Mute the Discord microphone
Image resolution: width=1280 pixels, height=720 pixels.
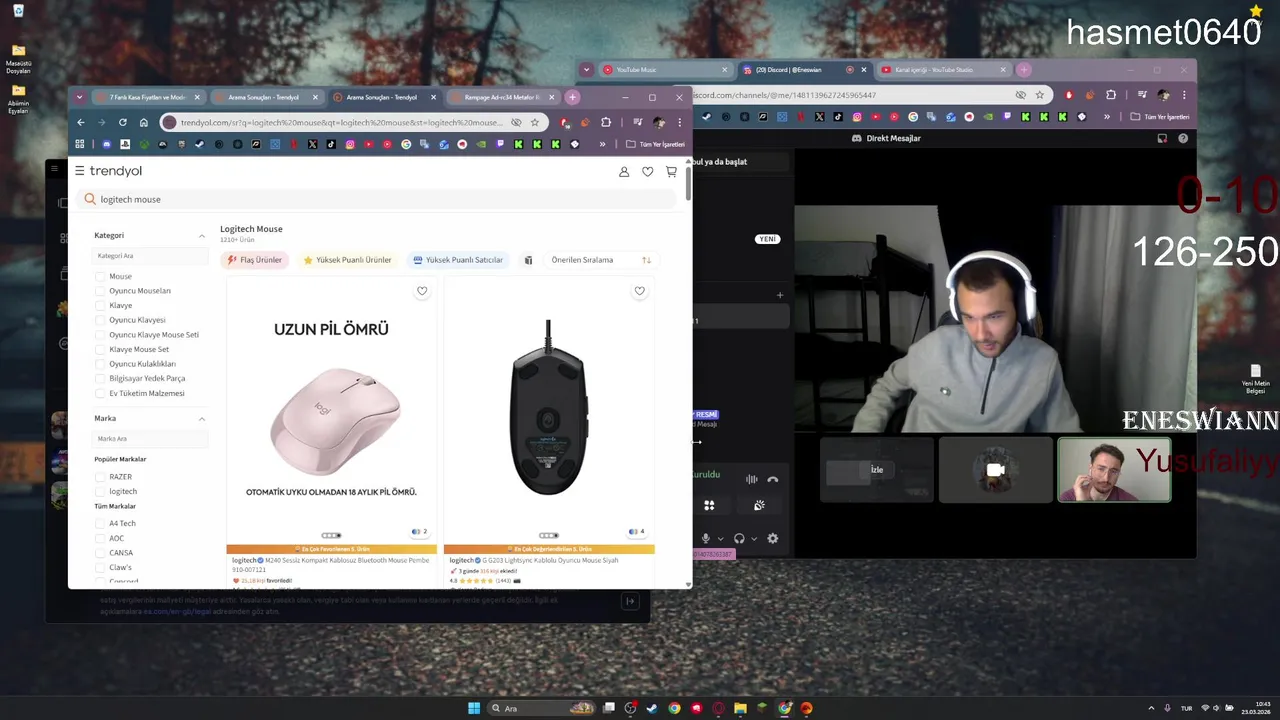706,538
